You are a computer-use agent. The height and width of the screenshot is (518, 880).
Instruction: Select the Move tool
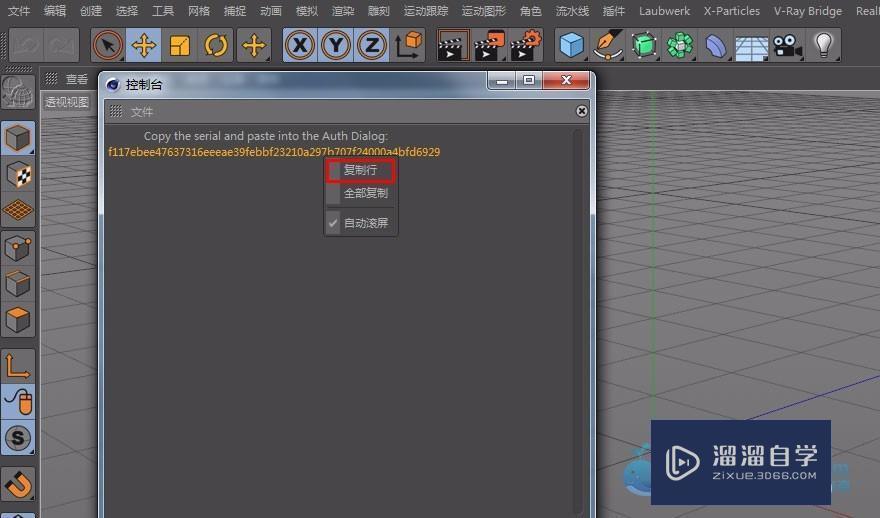(144, 45)
